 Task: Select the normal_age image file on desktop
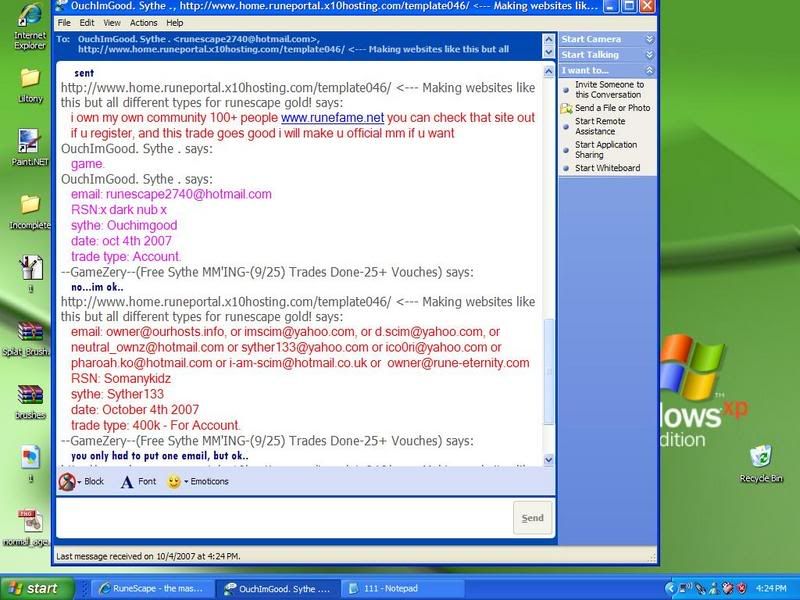tap(28, 528)
